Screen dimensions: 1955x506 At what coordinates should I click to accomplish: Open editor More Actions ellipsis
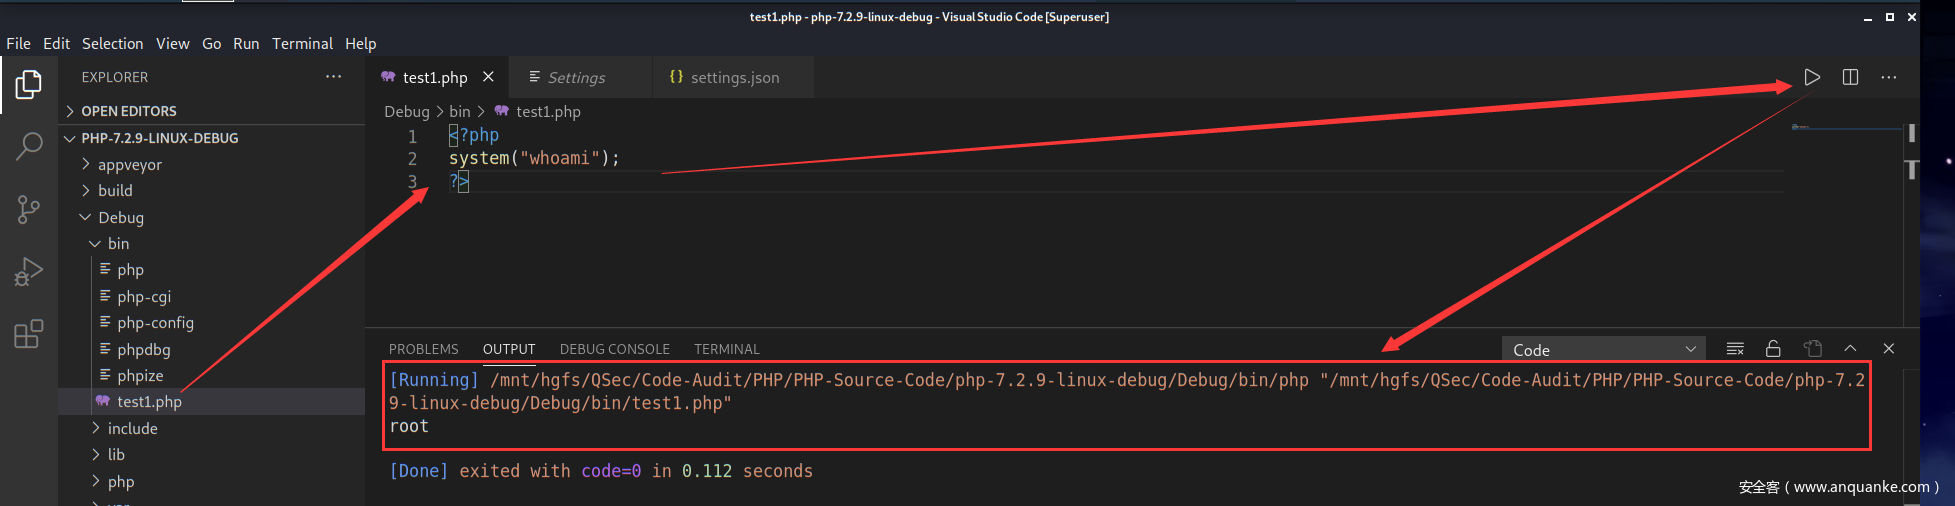tap(1888, 77)
